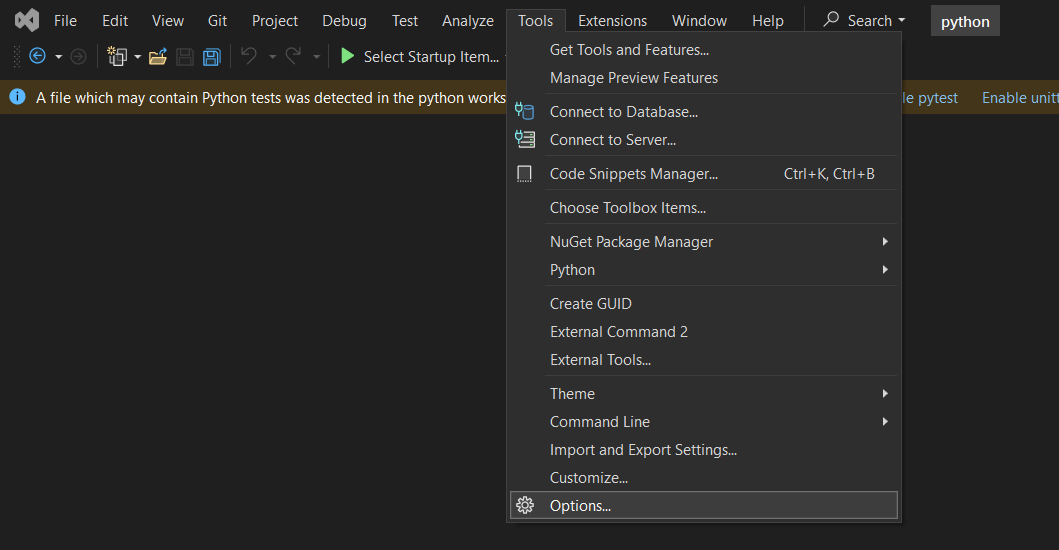Open the Extensions menu

(613, 21)
